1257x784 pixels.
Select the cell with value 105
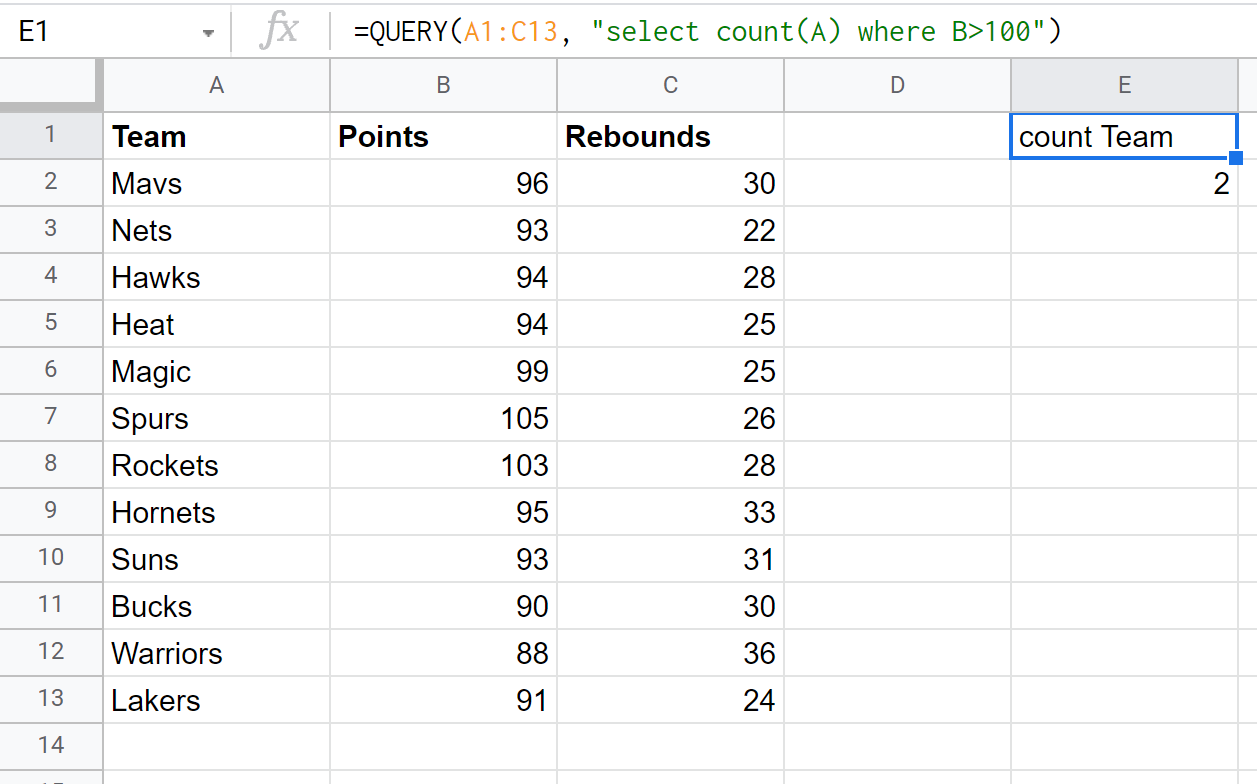(443, 418)
